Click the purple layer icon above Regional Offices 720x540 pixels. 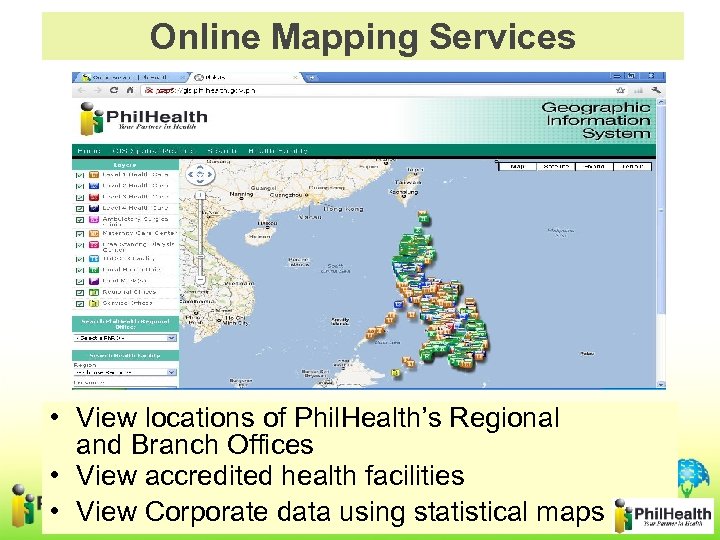click(x=94, y=281)
